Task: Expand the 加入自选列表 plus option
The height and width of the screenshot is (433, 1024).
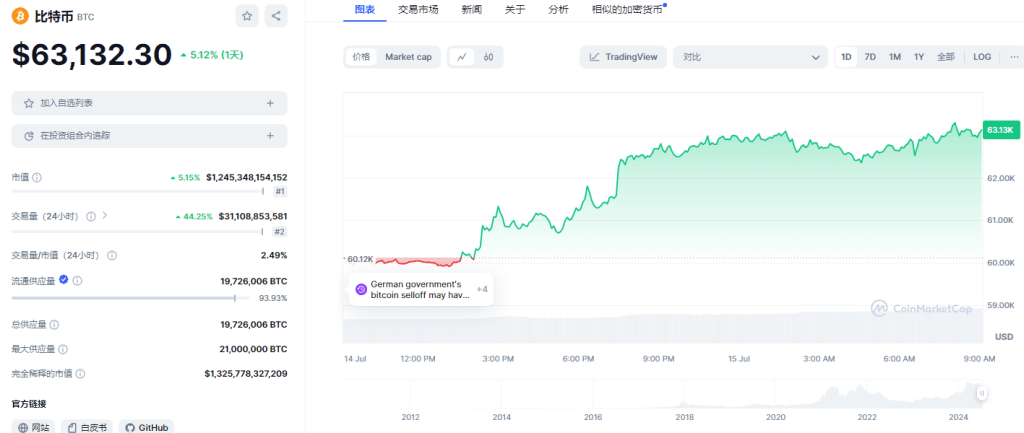Action: [270, 103]
